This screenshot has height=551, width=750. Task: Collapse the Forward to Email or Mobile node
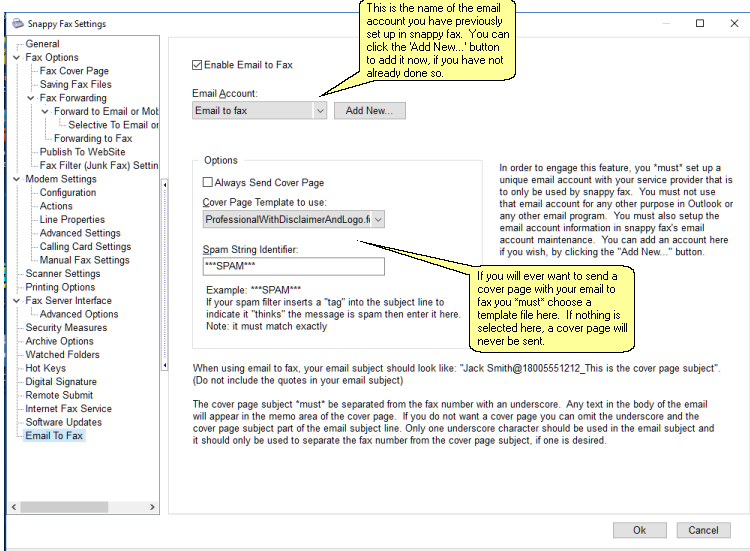[45, 111]
